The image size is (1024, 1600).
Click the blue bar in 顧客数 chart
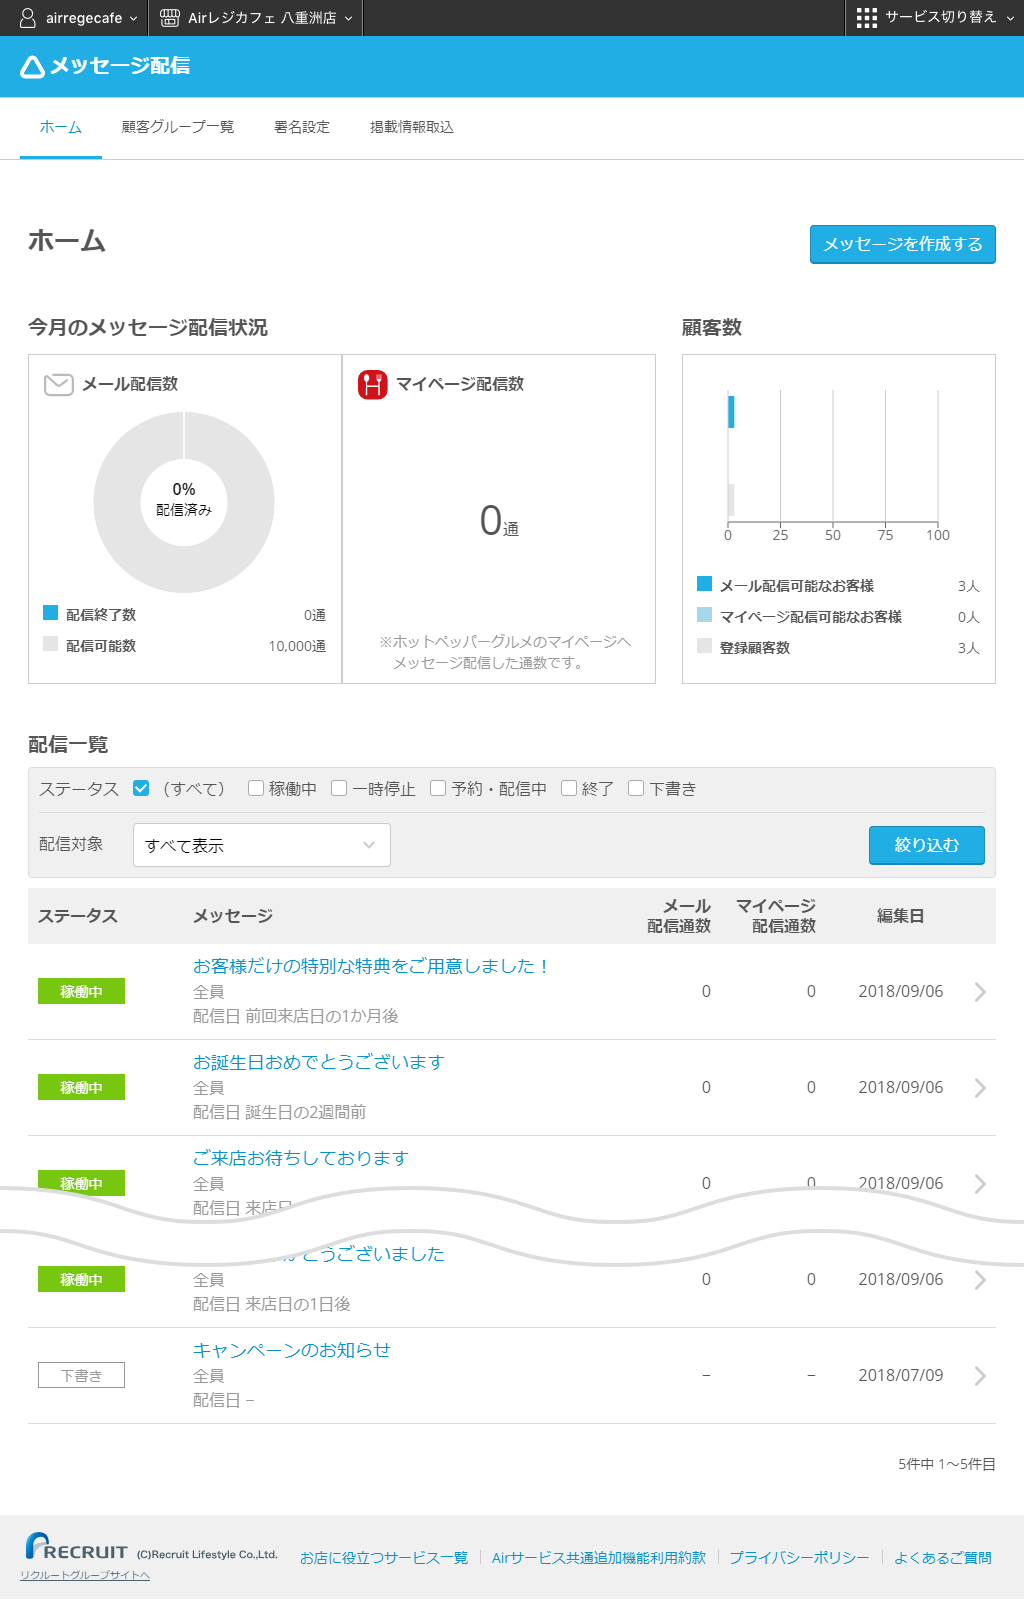[x=731, y=412]
